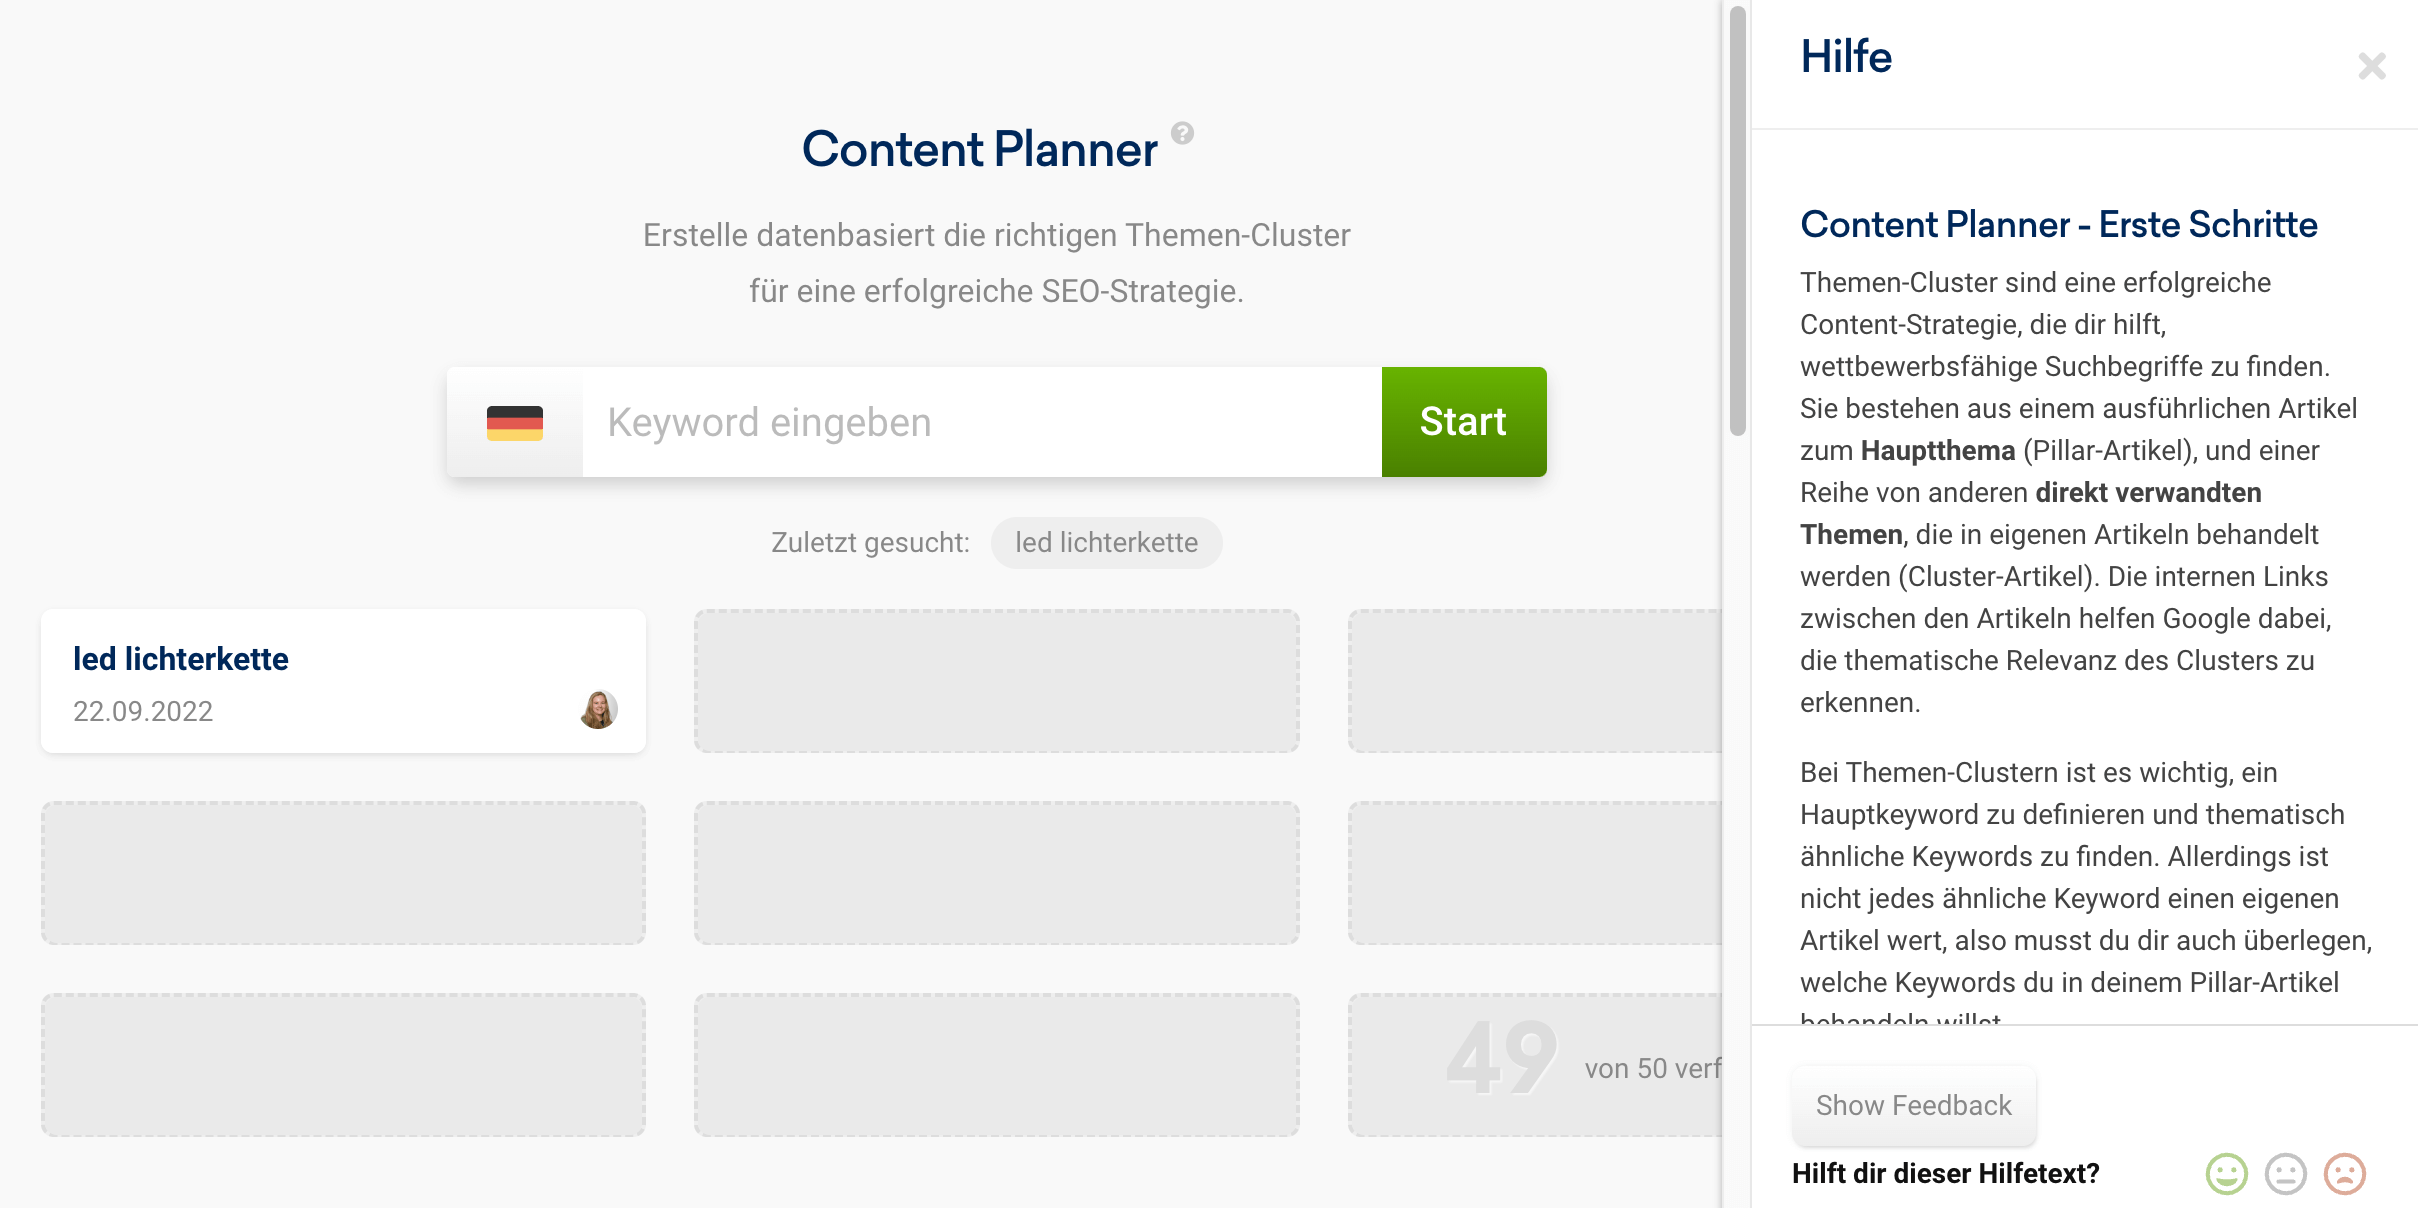Image resolution: width=2418 pixels, height=1208 pixels.
Task: Select recent search chip led lichterkette
Action: [1106, 543]
